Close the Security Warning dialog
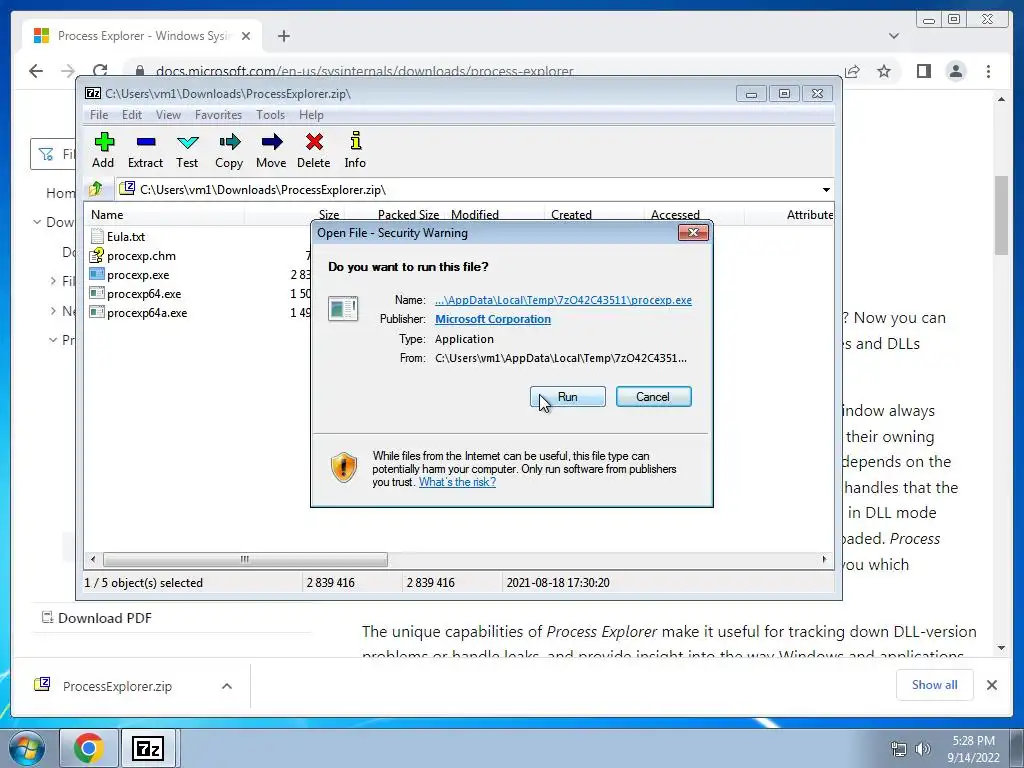The width and height of the screenshot is (1024, 768). pos(693,232)
